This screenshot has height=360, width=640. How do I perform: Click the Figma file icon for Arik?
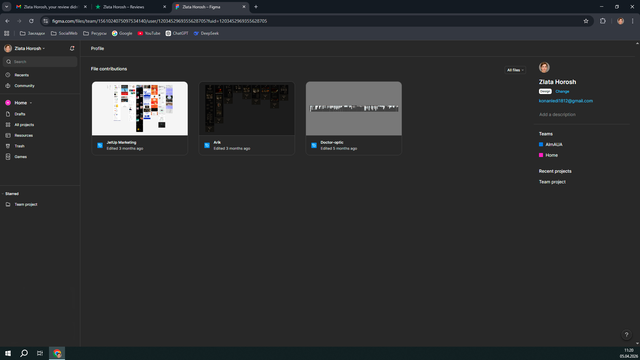[x=207, y=145]
